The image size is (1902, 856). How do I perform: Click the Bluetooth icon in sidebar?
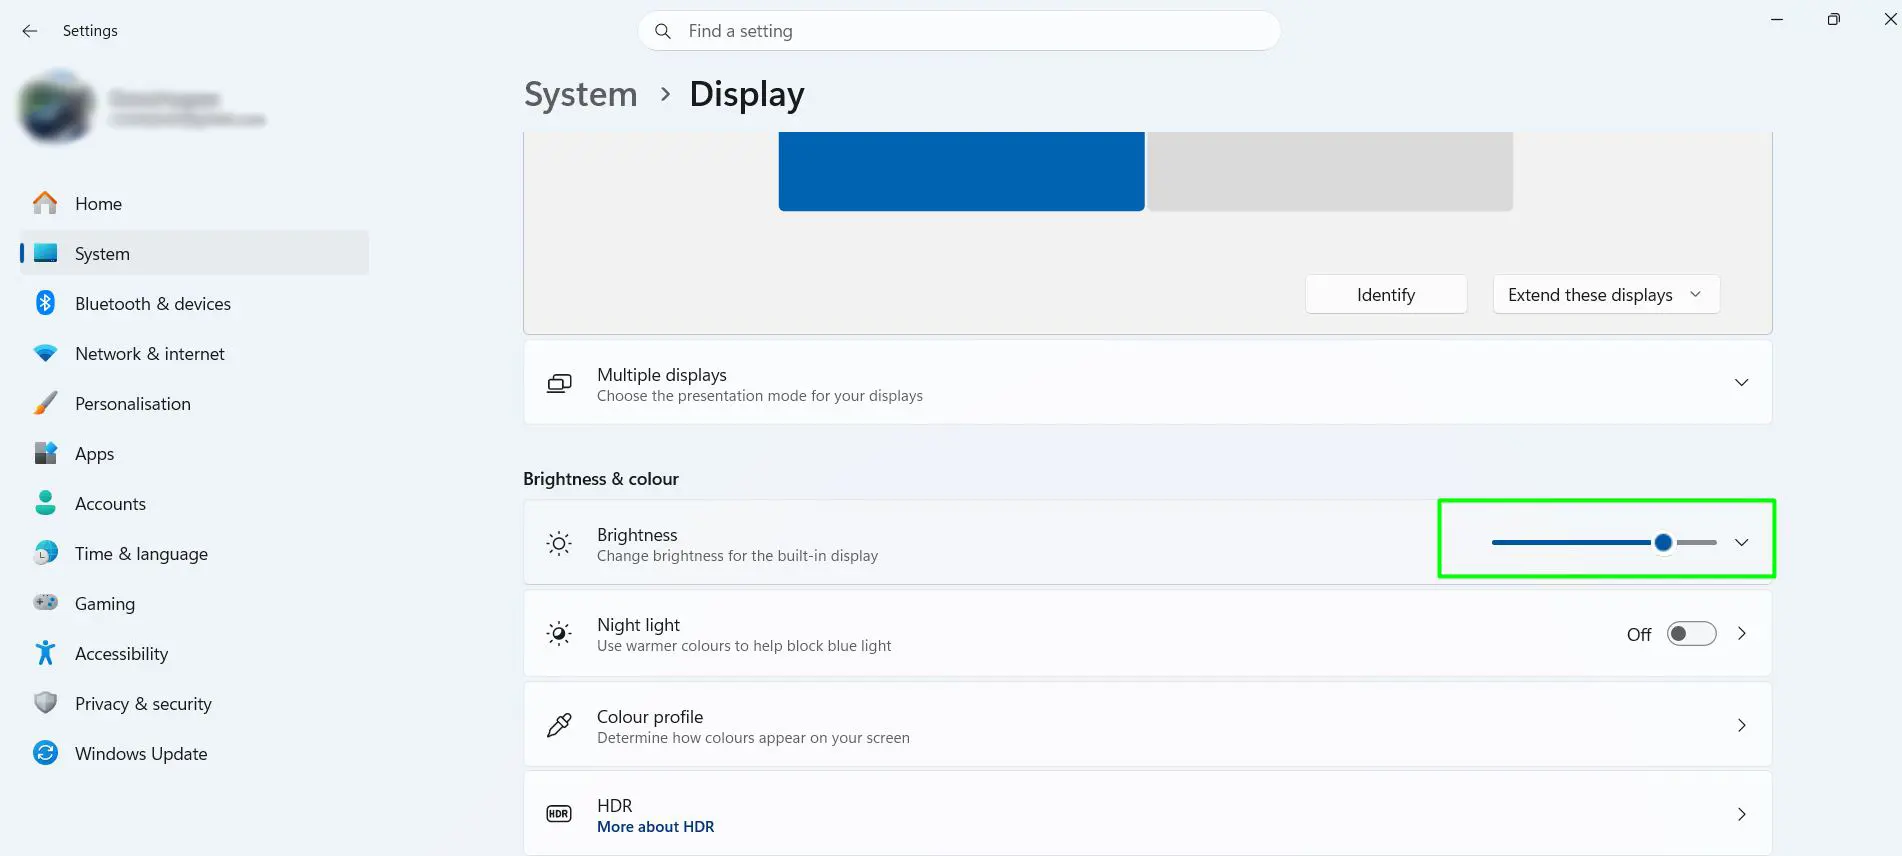45,303
